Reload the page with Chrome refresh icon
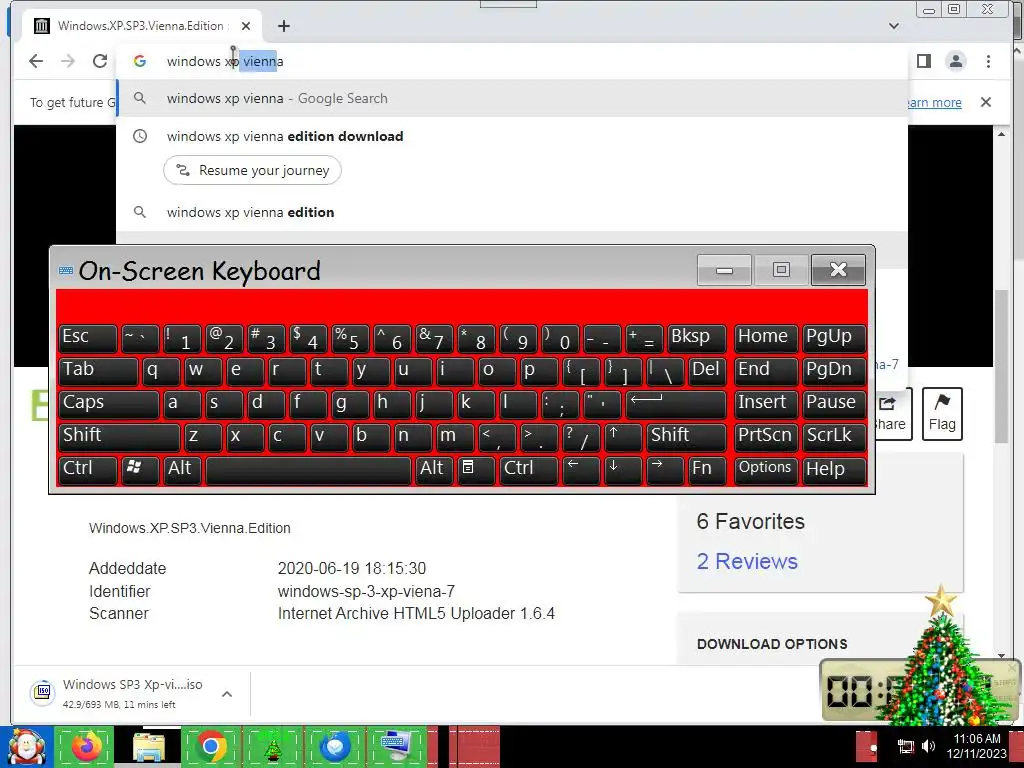The height and width of the screenshot is (768, 1024). pyautogui.click(x=100, y=61)
